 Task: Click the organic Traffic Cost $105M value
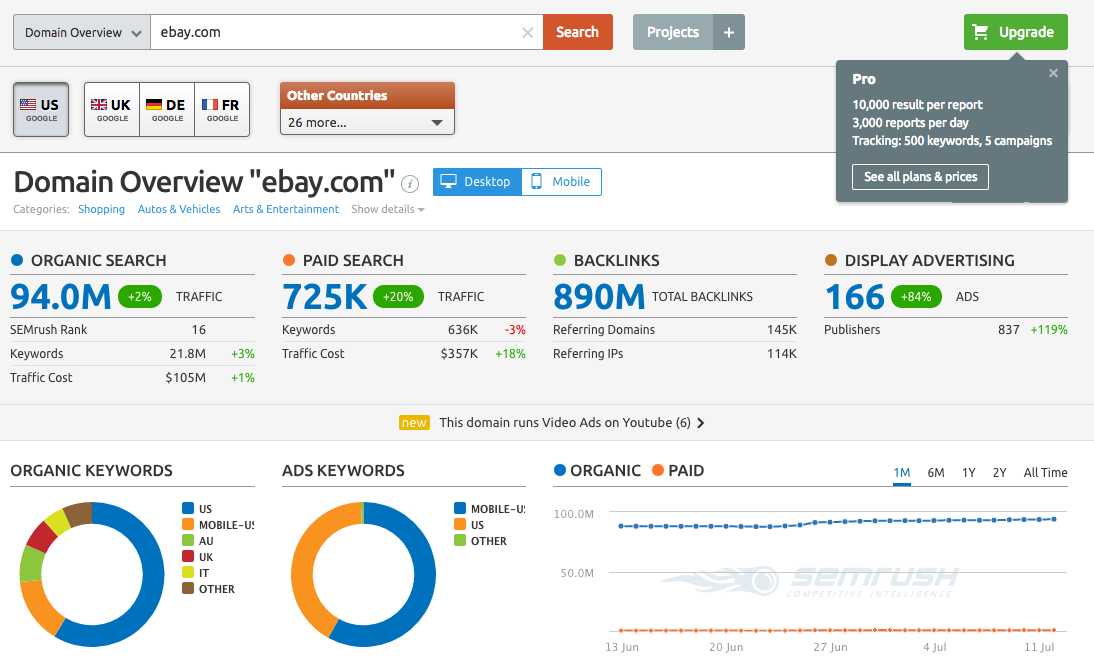186,377
